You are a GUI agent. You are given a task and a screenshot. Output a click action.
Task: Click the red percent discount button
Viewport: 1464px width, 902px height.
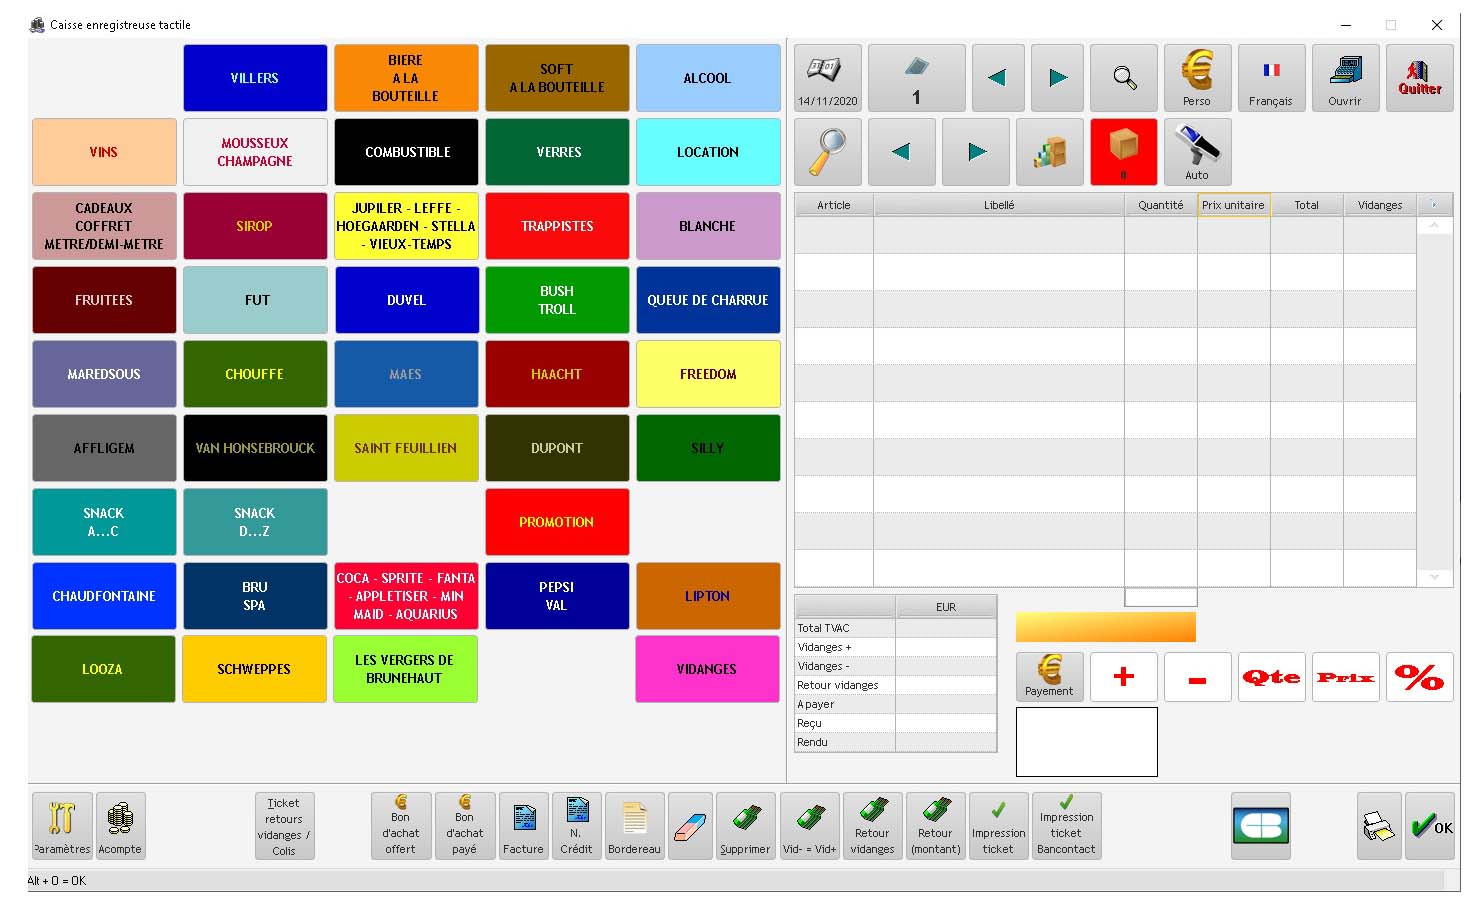tap(1420, 677)
